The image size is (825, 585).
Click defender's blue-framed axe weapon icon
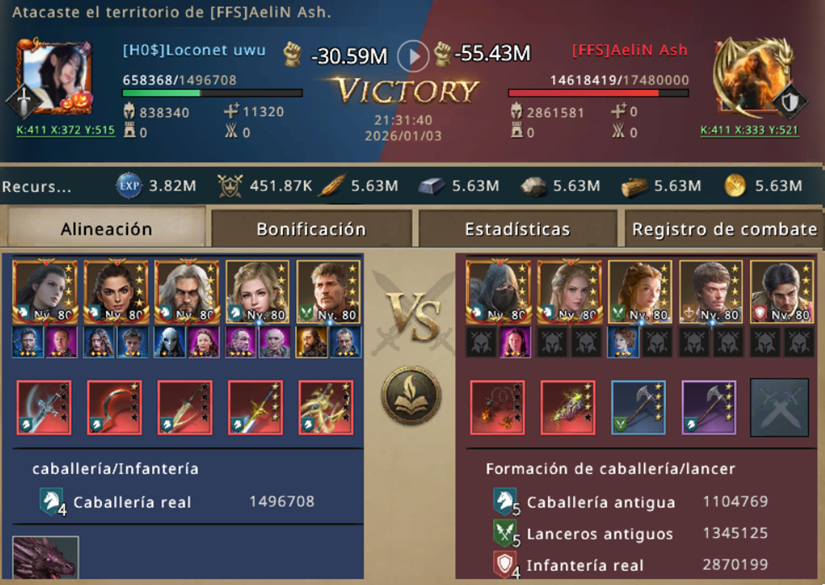click(638, 407)
